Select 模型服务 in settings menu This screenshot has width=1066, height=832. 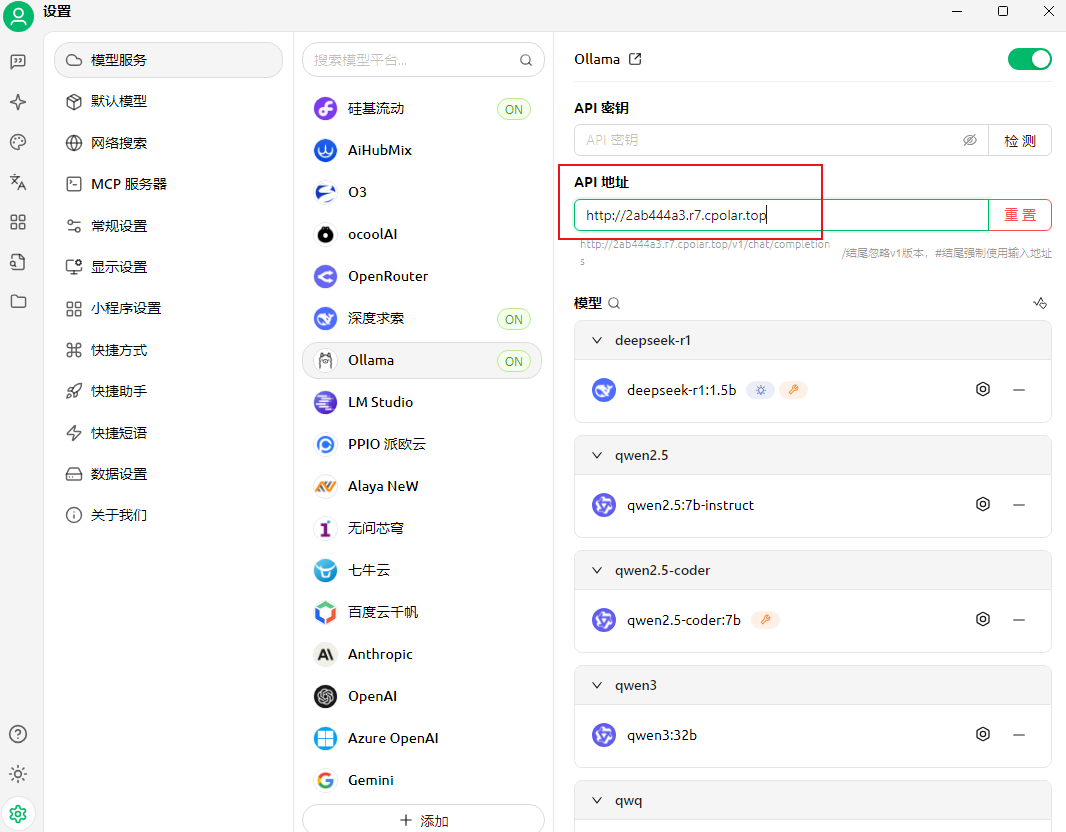point(169,60)
